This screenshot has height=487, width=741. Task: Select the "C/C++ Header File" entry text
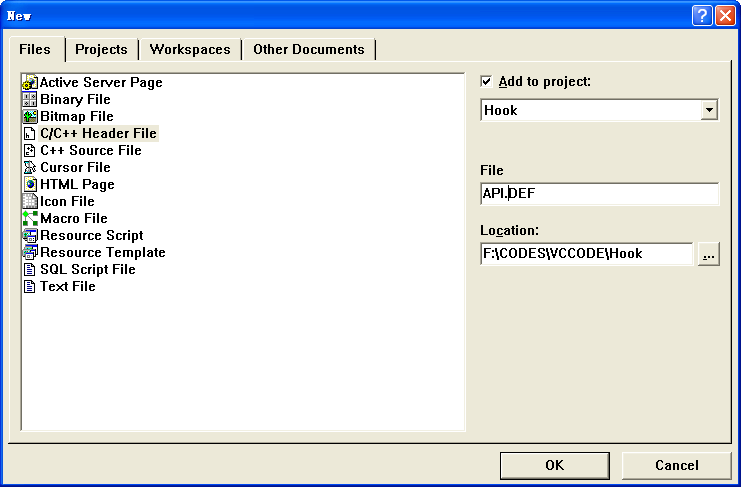(x=98, y=133)
